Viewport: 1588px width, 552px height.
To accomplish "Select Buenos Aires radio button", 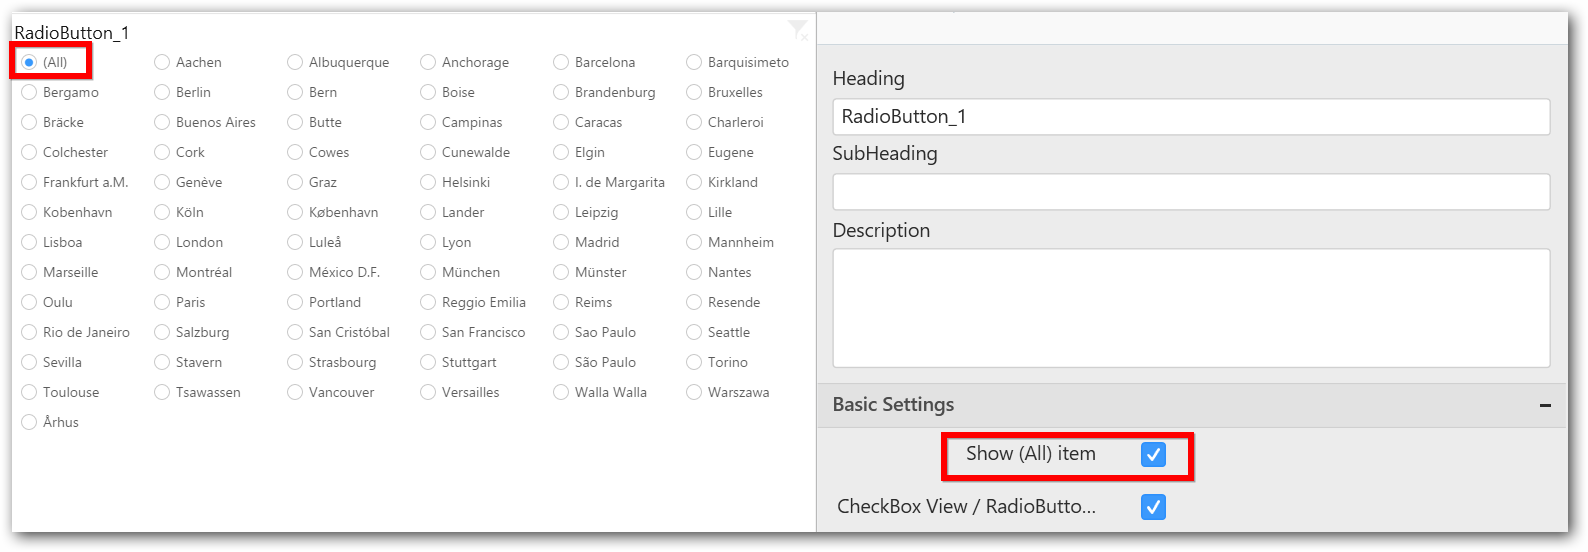I will 162,122.
